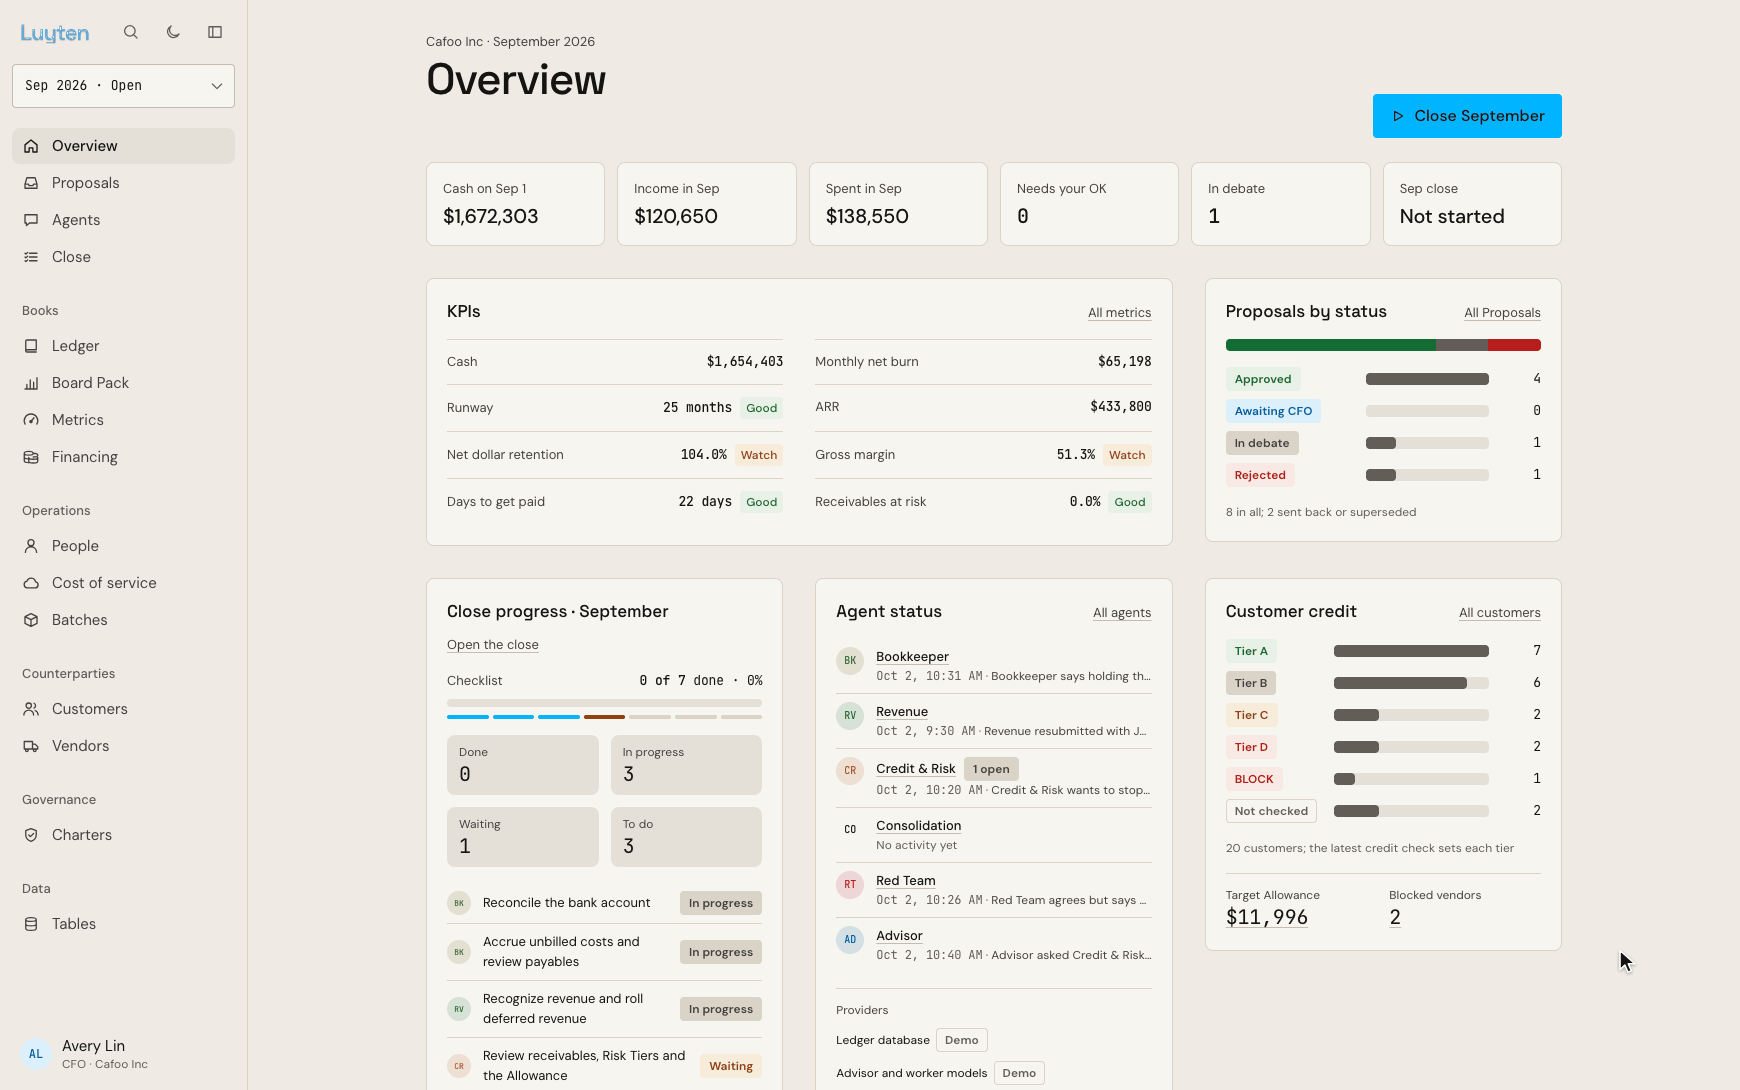Click the Waiting badge on Review receivables

[x=731, y=1066]
